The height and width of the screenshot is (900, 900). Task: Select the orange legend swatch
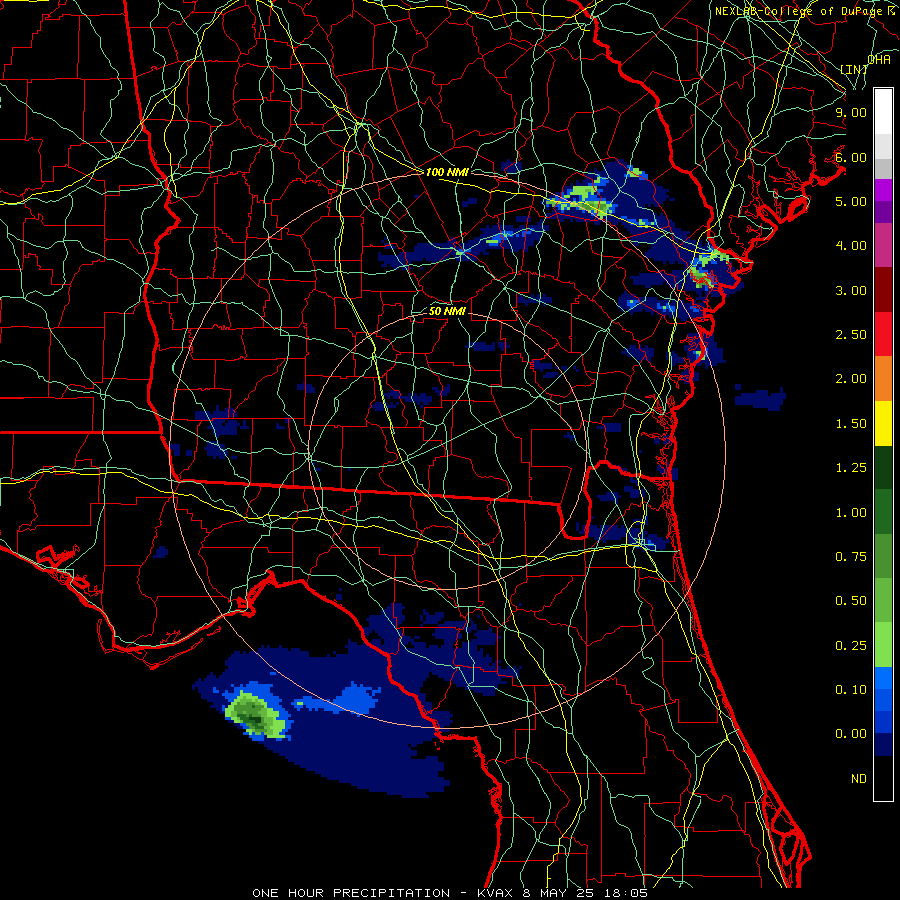click(x=883, y=379)
